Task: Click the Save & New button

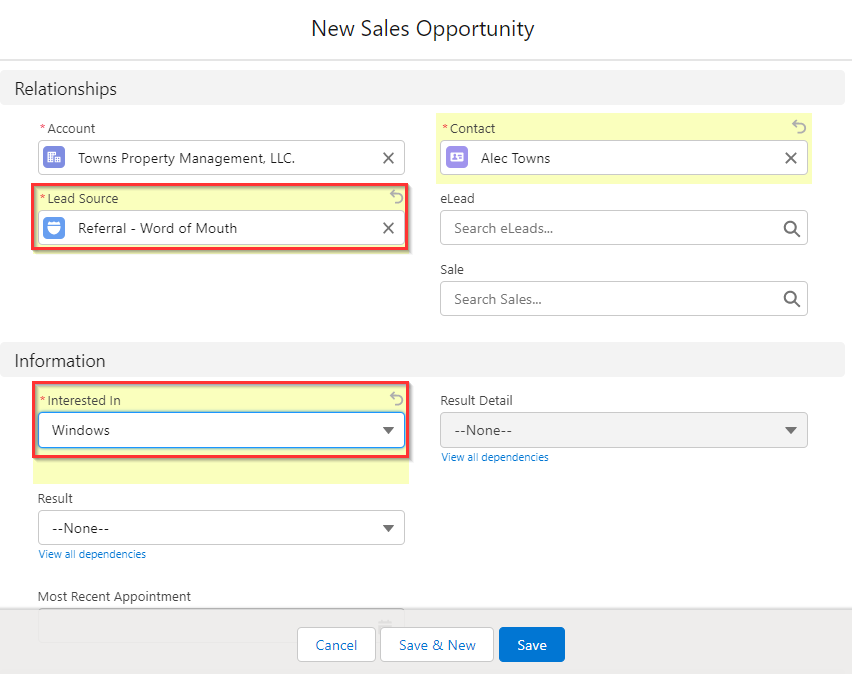Action: pyautogui.click(x=436, y=644)
